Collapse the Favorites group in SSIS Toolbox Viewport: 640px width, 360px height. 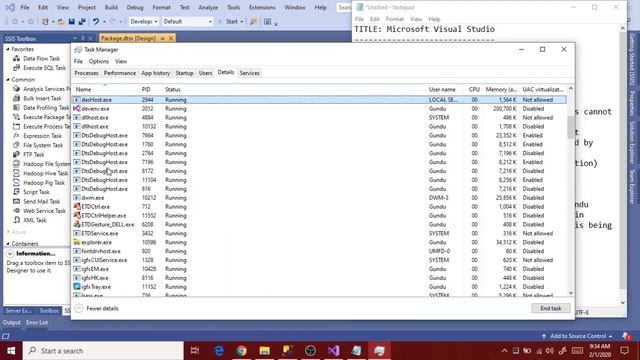[x=8, y=49]
